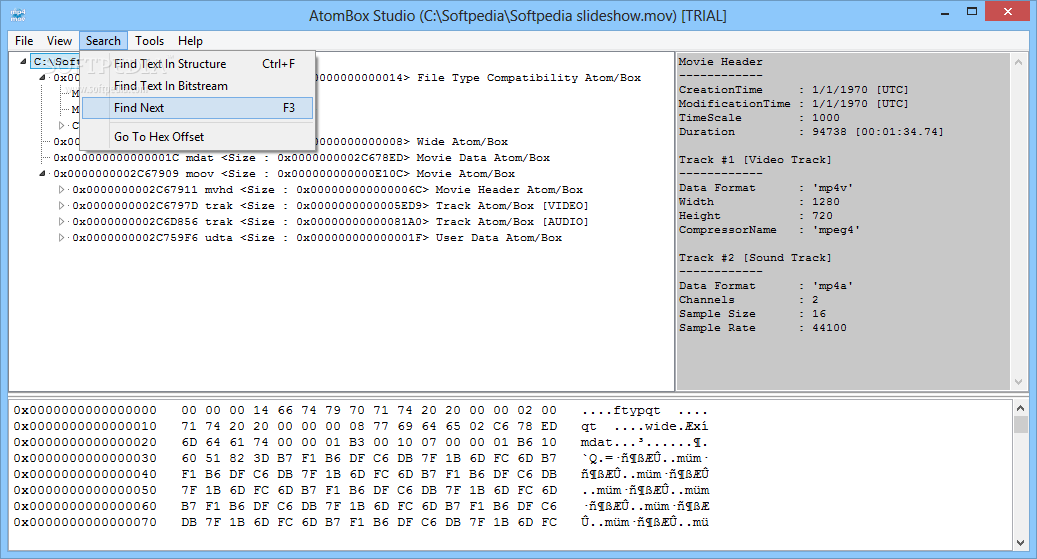Click the Height value 720

[822, 216]
